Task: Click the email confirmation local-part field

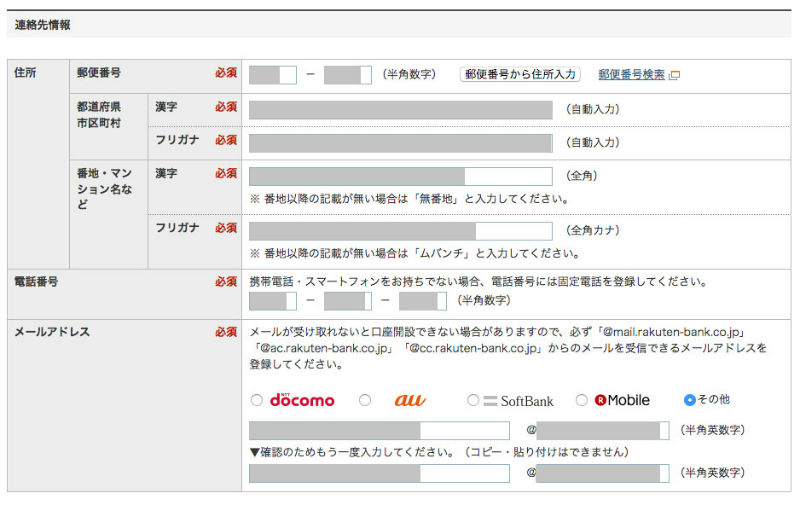Action: click(379, 473)
